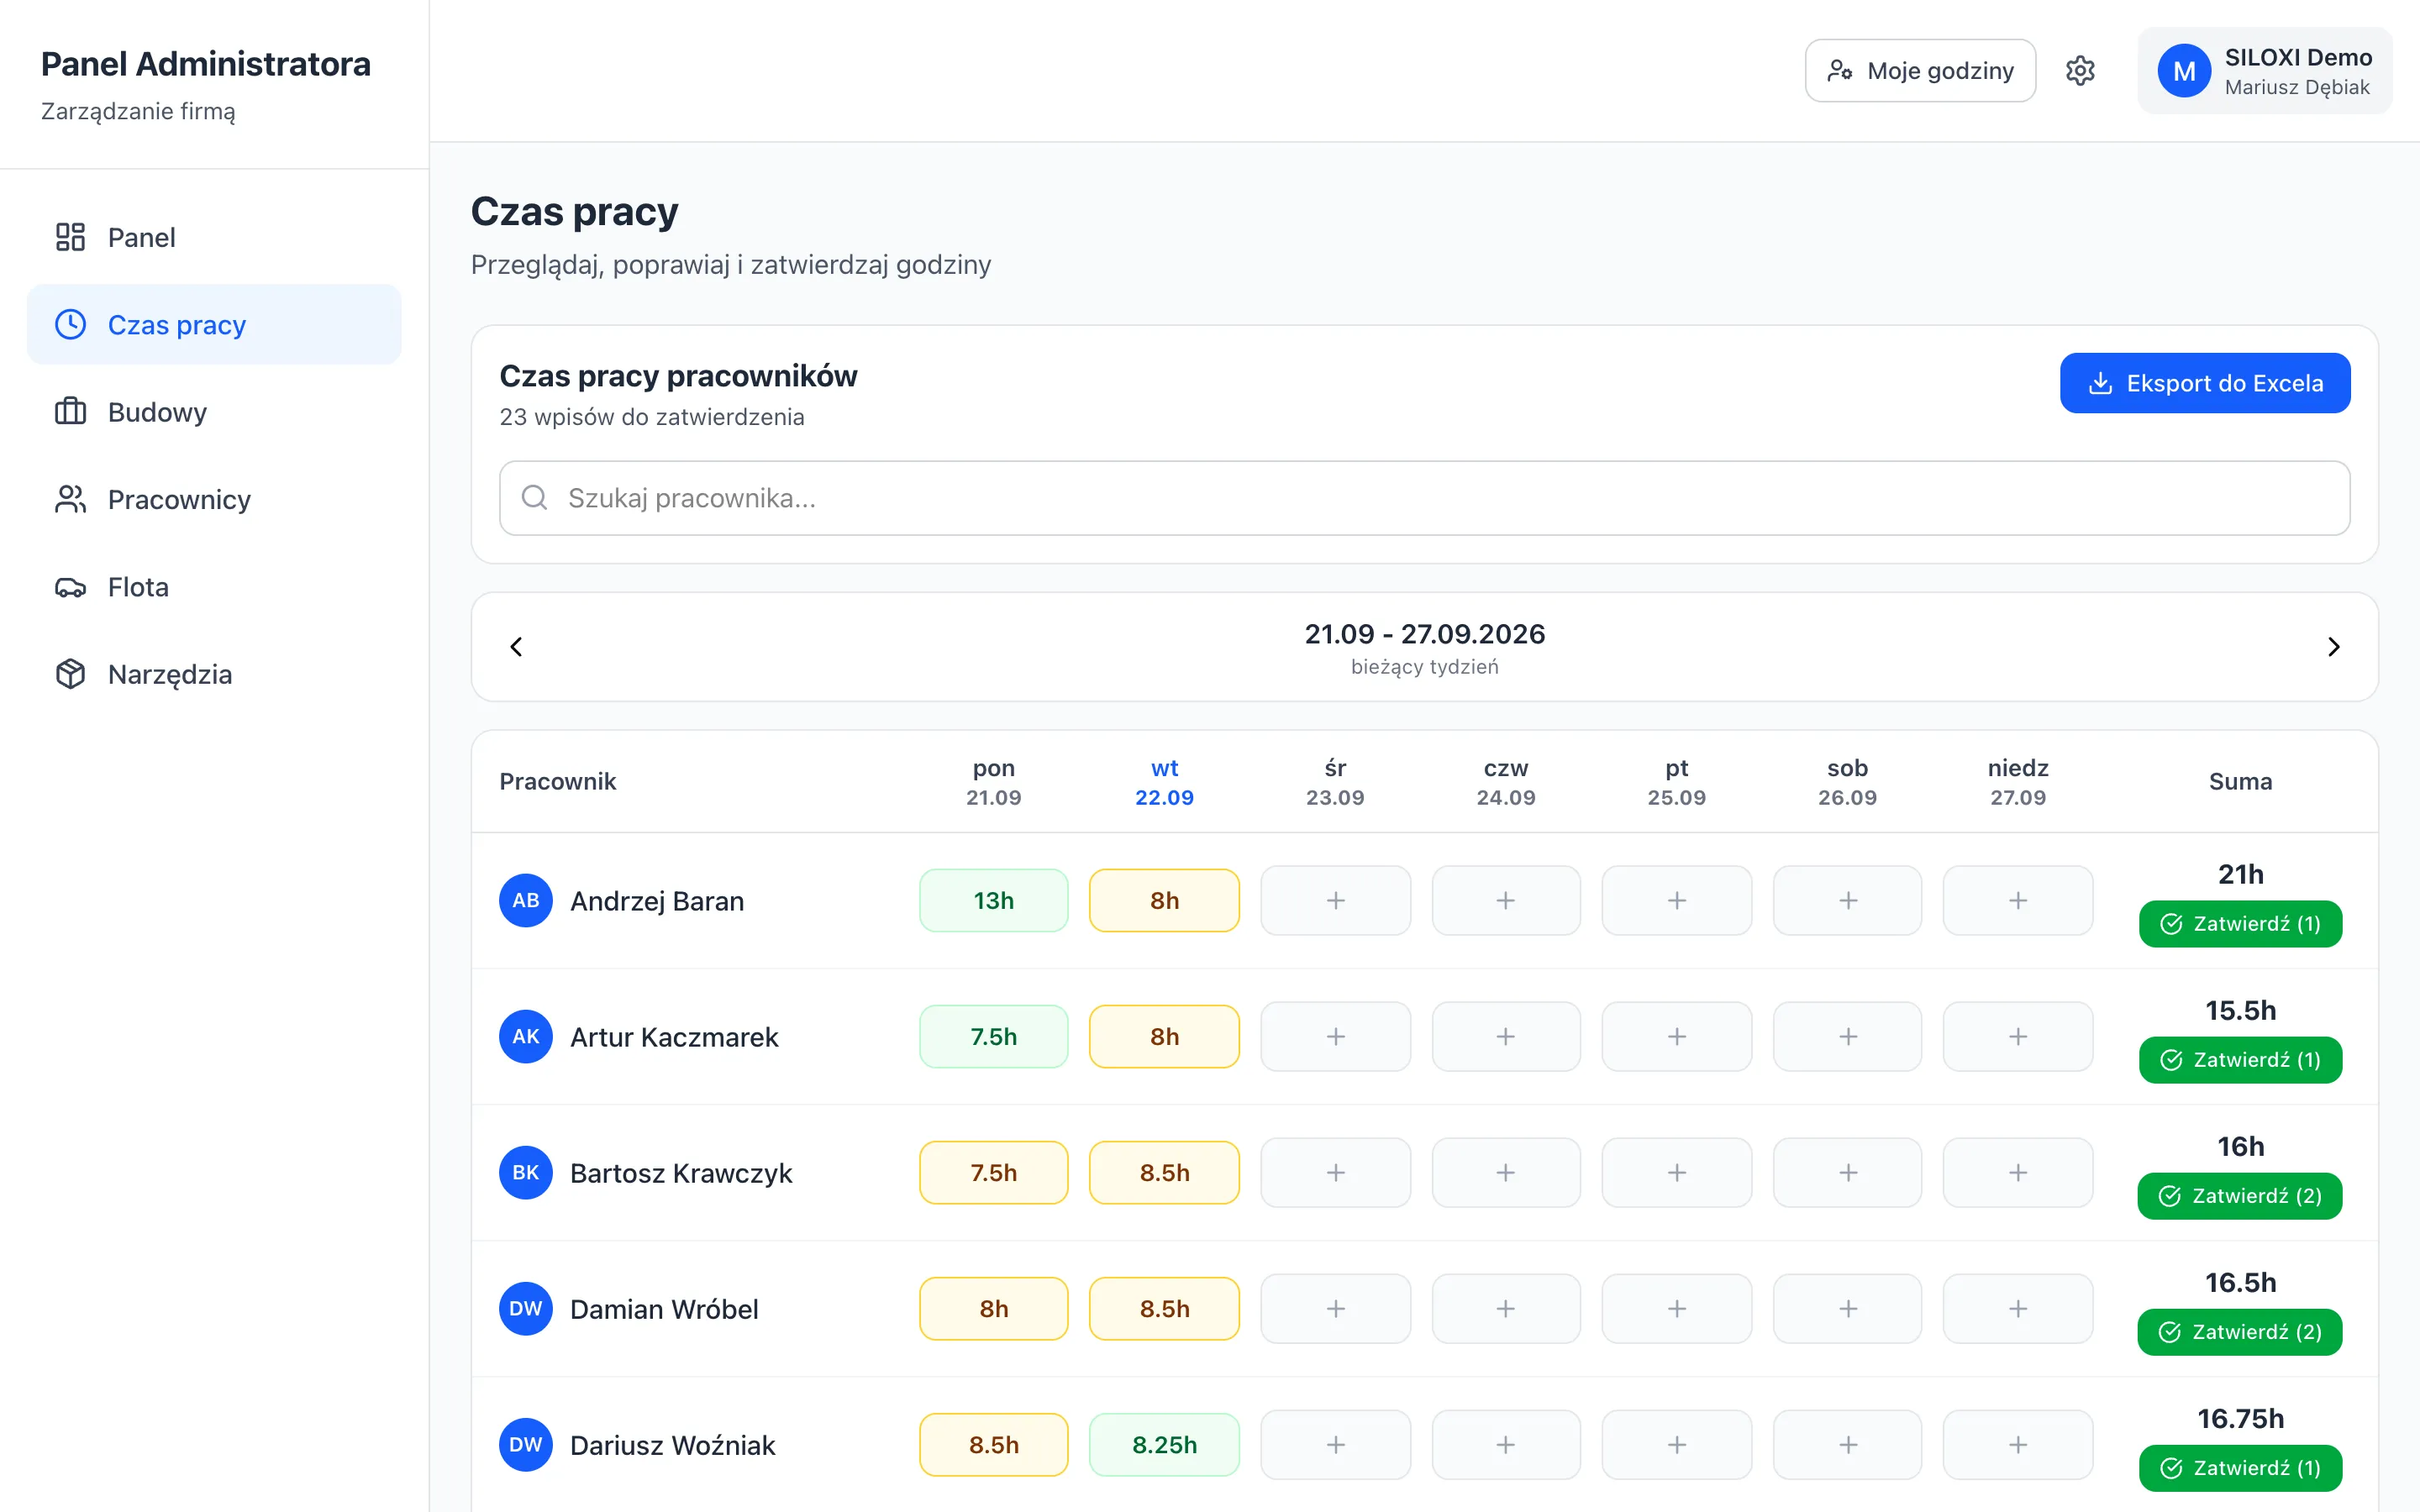Go to next week with right chevron
The width and height of the screenshot is (2420, 1512).
click(2333, 647)
